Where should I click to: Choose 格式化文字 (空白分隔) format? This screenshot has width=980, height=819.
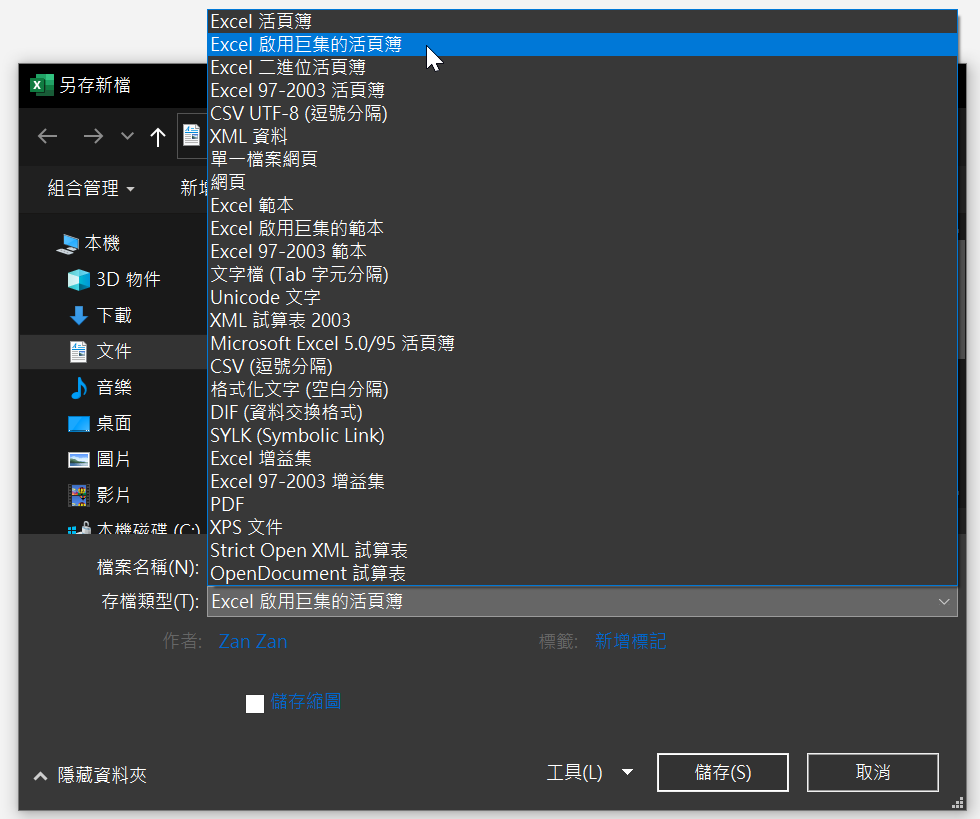tap(582, 389)
